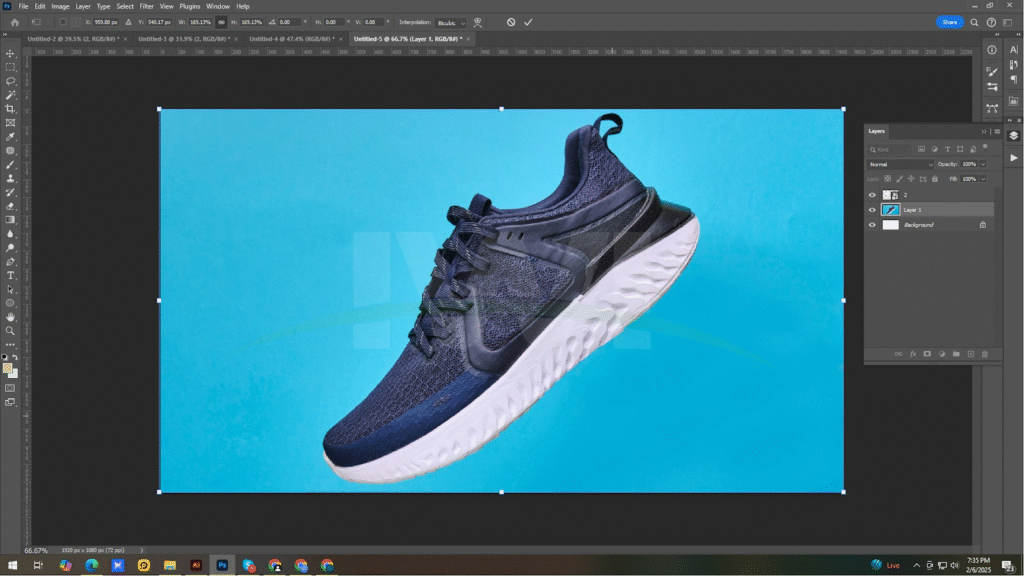
Task: Click the foreground color swatch
Action: 7,368
